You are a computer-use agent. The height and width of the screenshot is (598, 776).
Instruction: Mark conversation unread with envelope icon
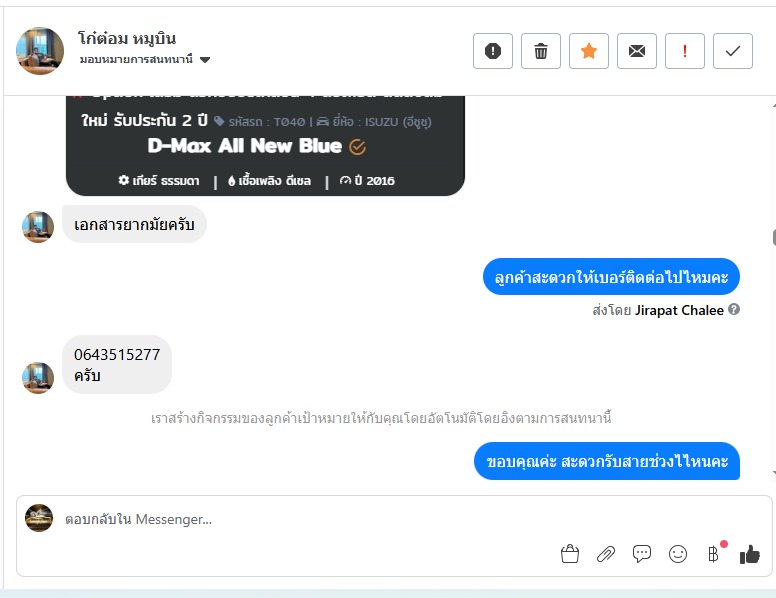tap(636, 51)
